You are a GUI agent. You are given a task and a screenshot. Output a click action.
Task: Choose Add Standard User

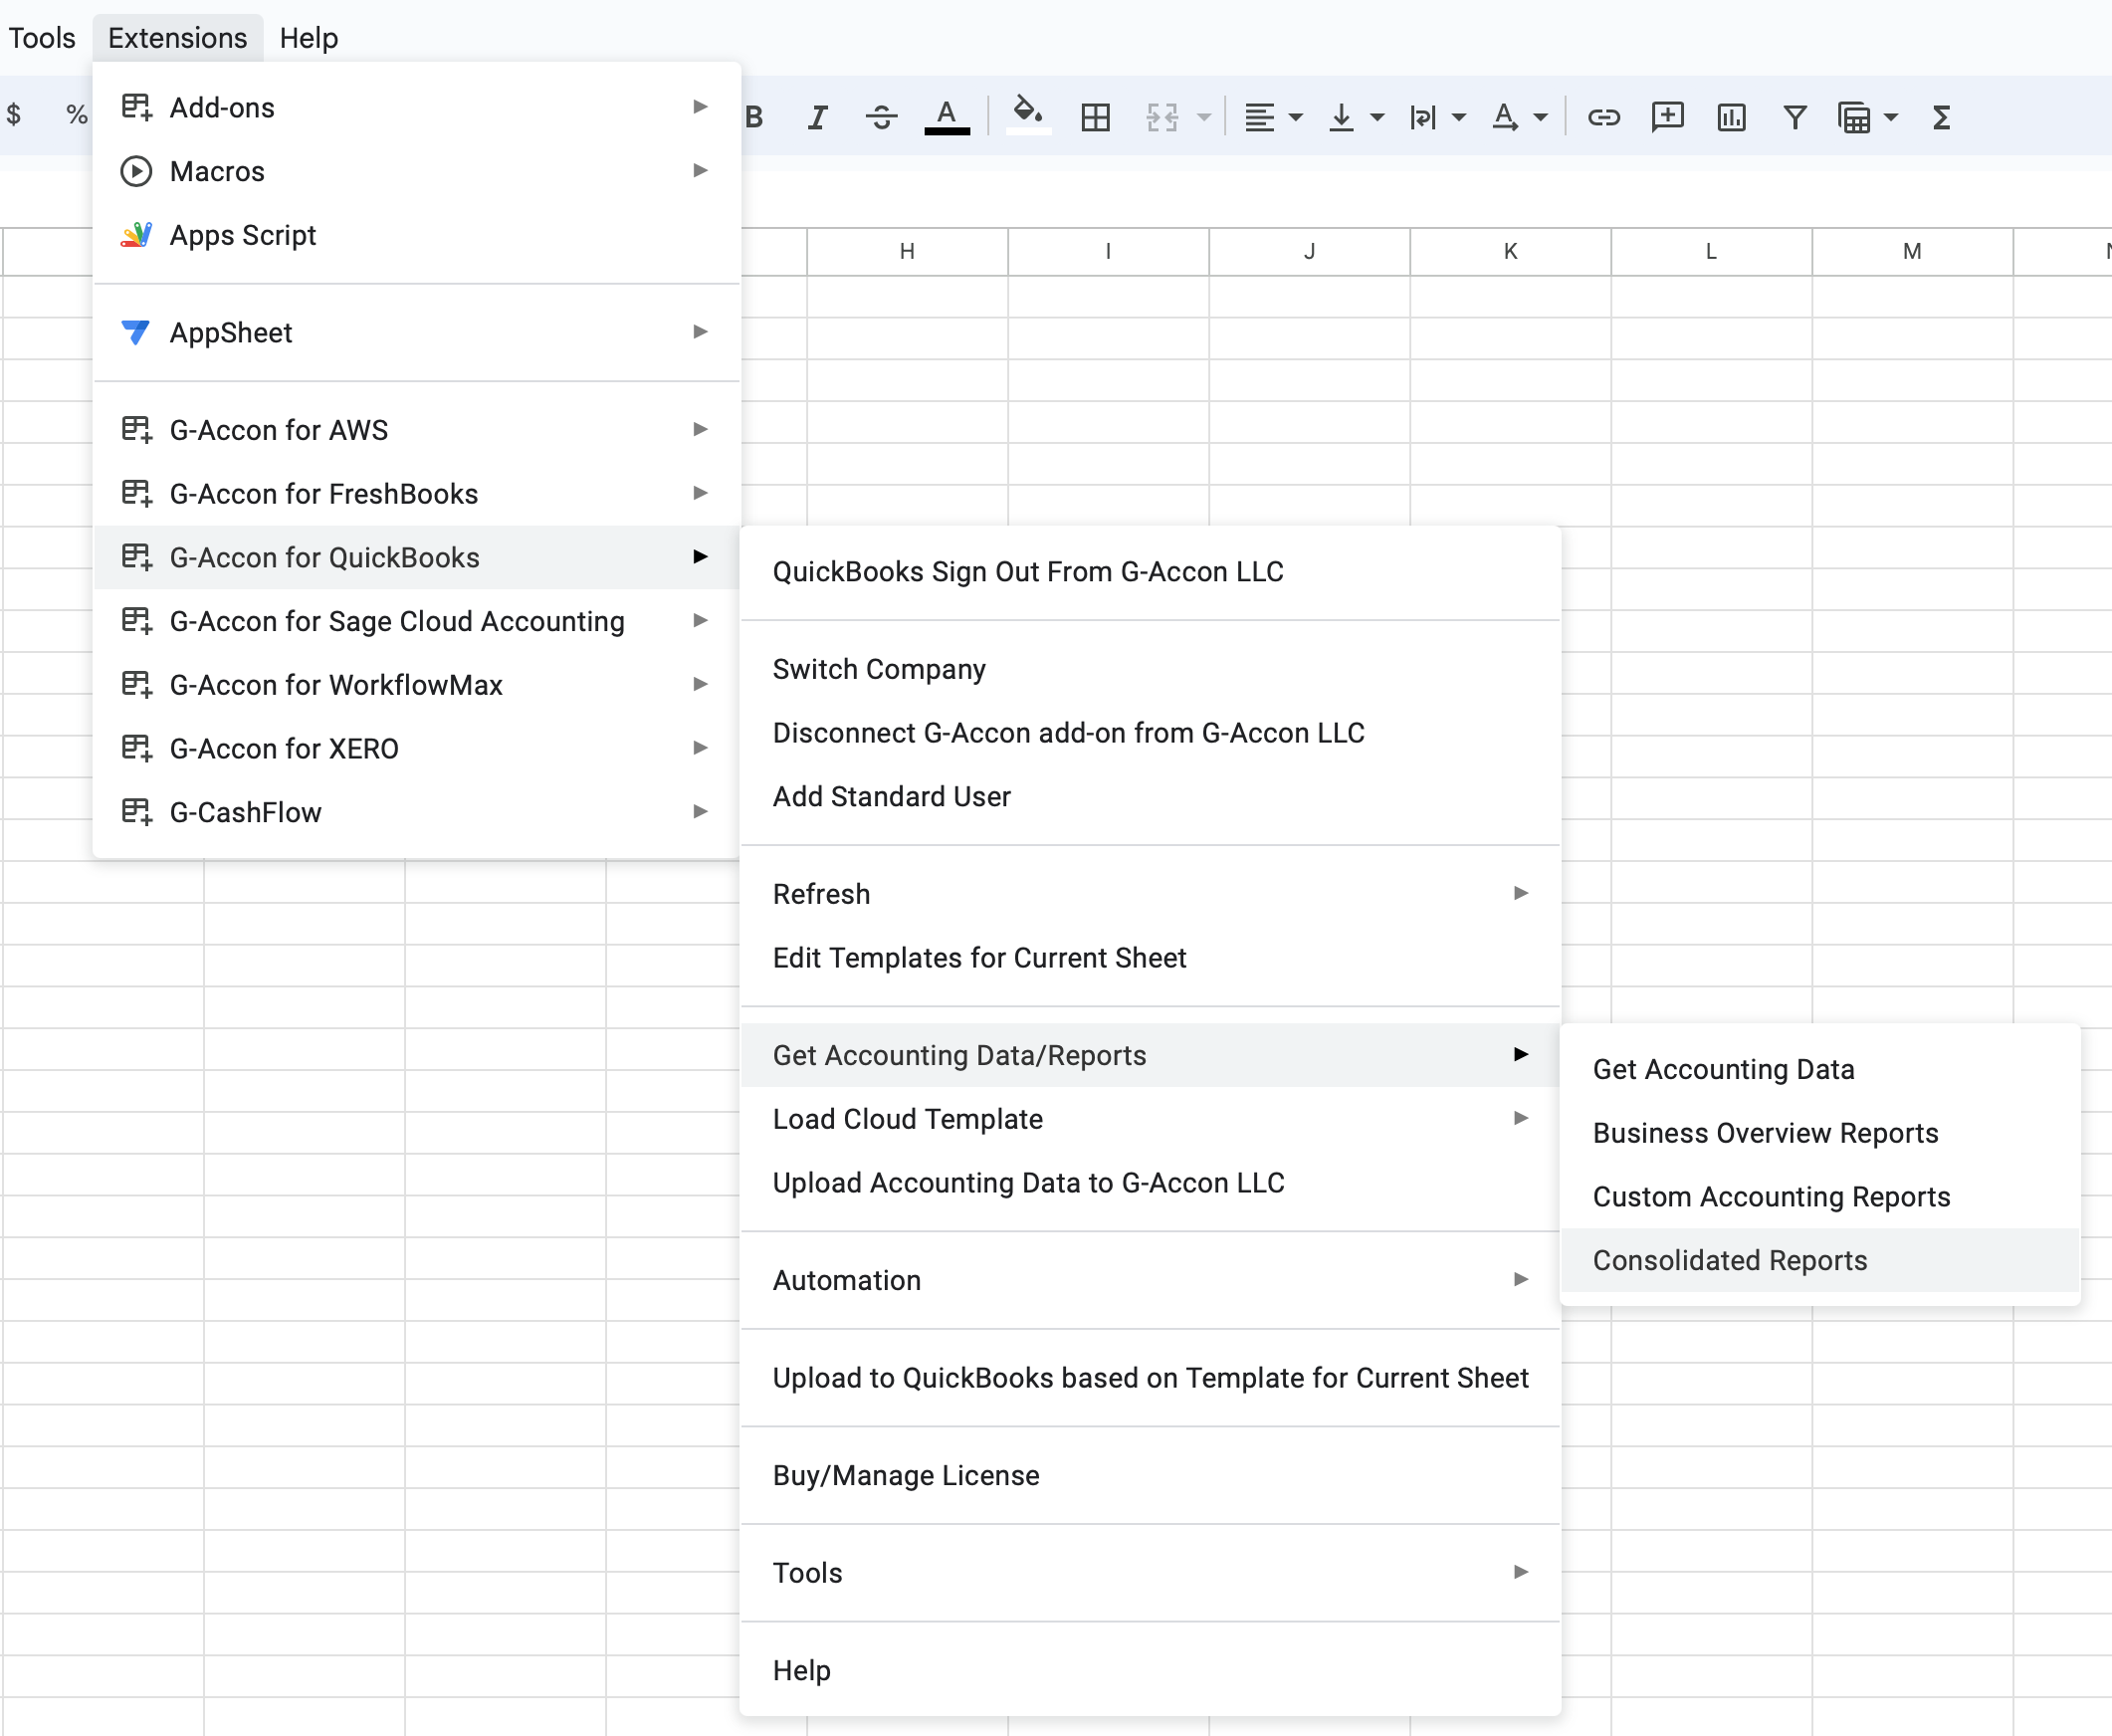pyautogui.click(x=1150, y=797)
